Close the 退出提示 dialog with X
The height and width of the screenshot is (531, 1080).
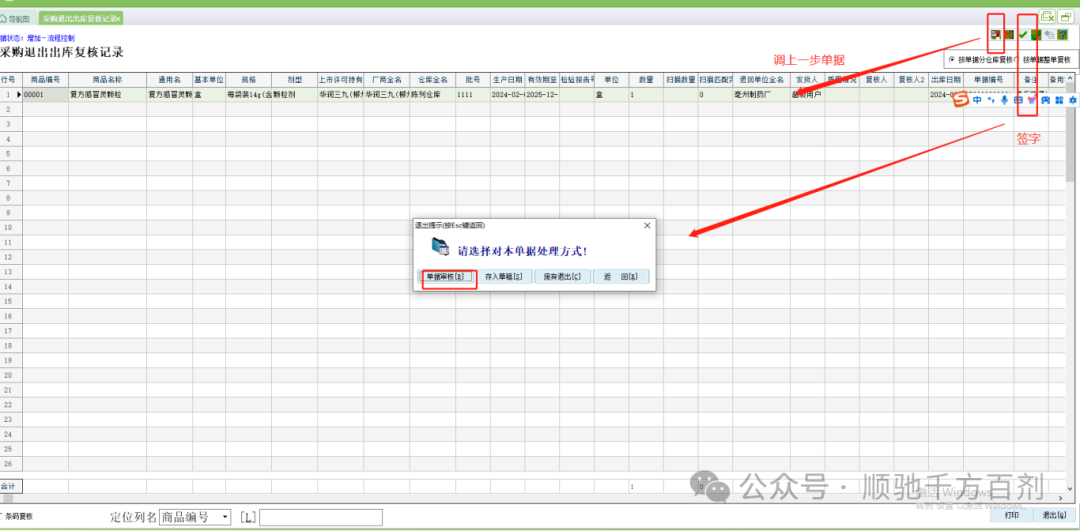tap(647, 225)
